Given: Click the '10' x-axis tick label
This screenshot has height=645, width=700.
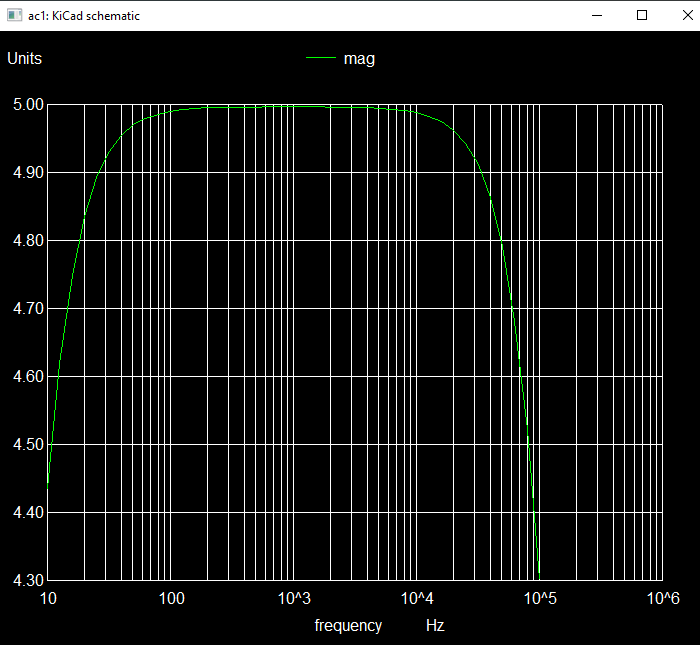Looking at the screenshot, I should coord(48,598).
